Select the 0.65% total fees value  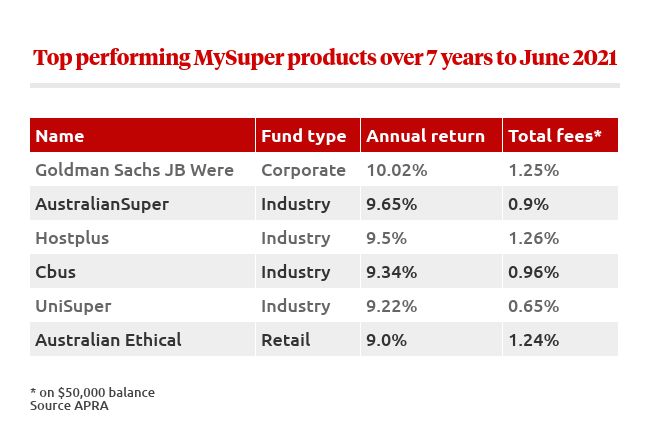point(533,306)
